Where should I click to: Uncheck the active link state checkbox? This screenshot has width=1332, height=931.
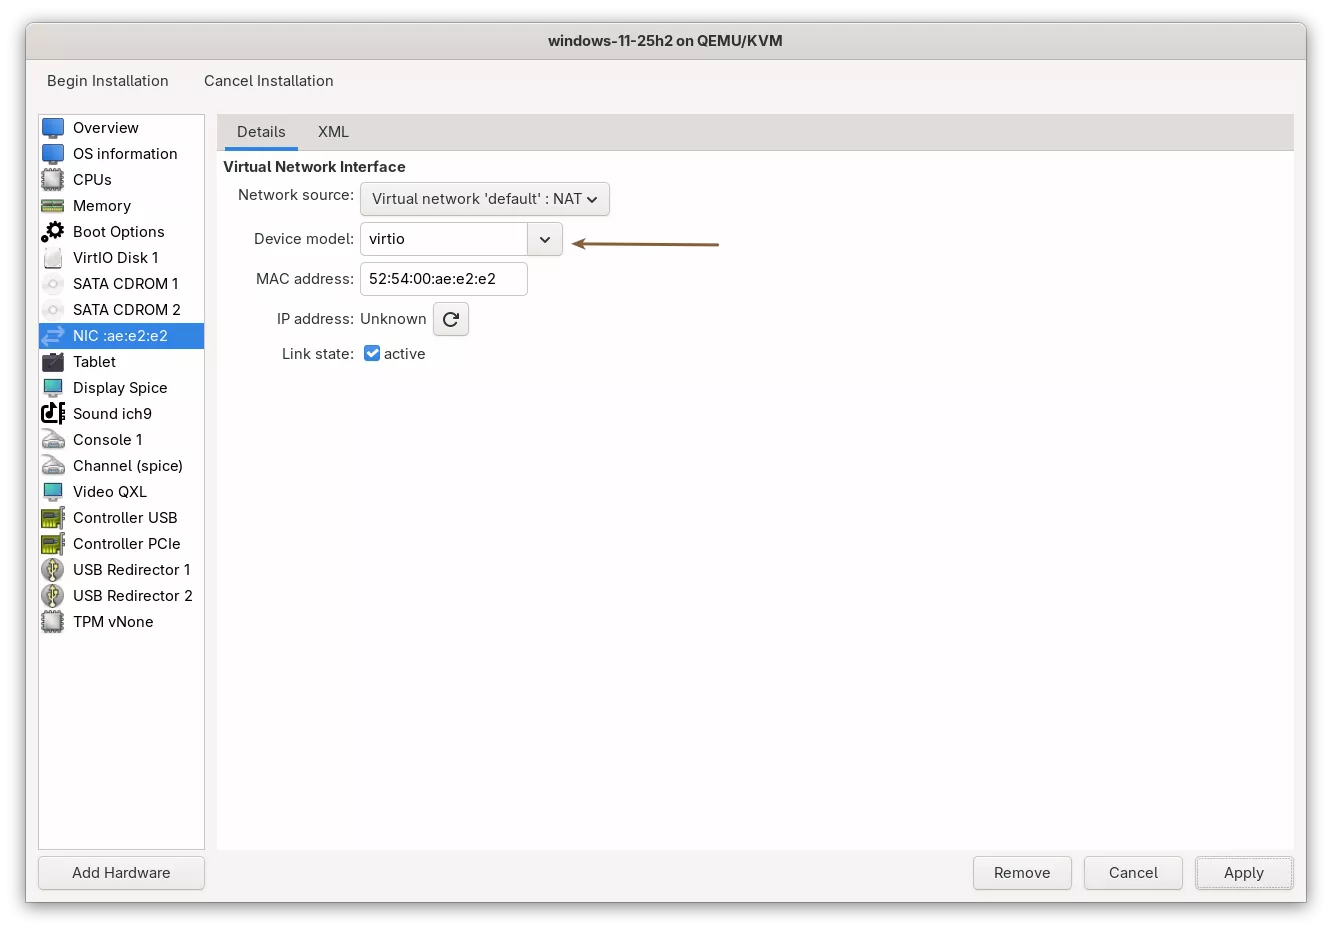pos(371,353)
